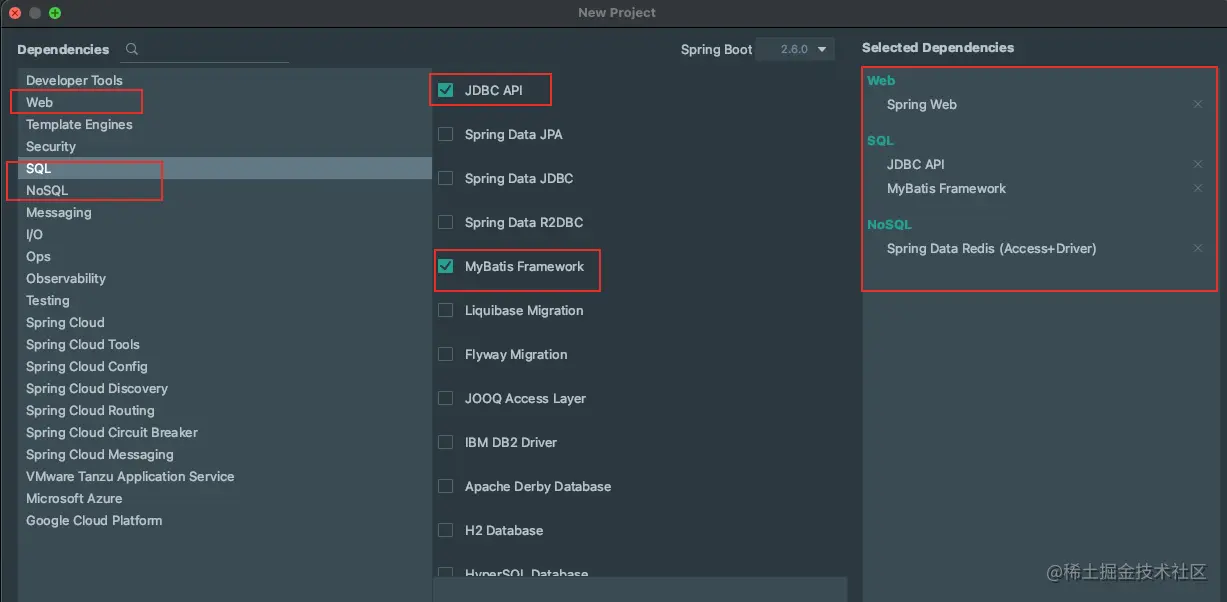The image size is (1227, 602).
Task: Enable the IBM DB2 Driver checkbox
Action: click(x=446, y=442)
